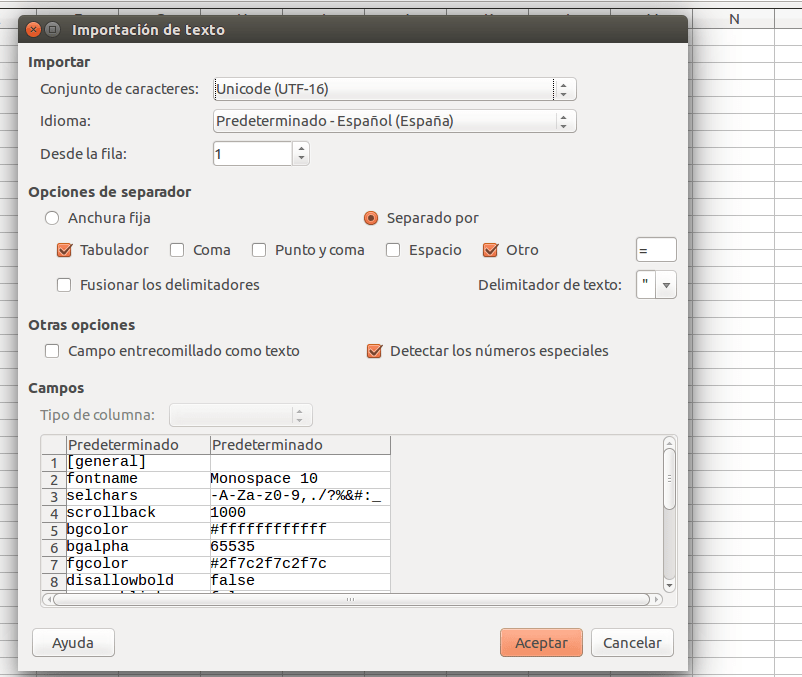Uncheck the Tabulador separator checkbox
The image size is (802, 677).
coord(65,250)
